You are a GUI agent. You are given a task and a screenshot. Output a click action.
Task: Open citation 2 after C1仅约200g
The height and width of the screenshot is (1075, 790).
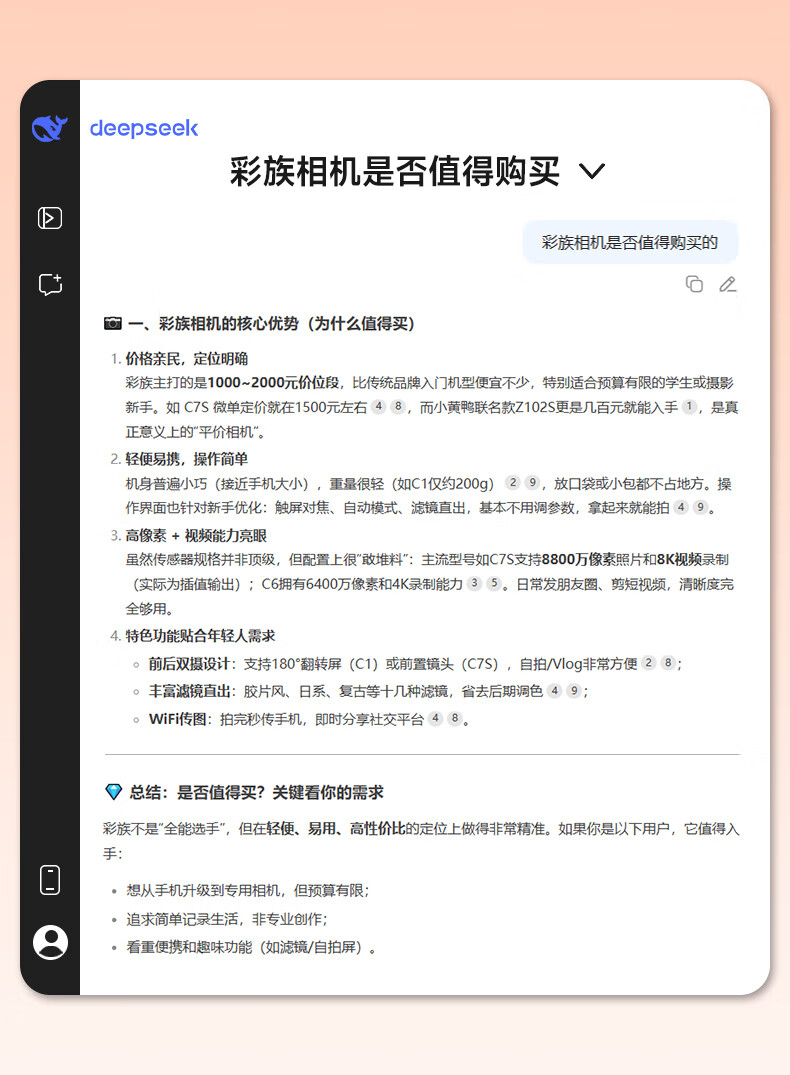point(512,482)
